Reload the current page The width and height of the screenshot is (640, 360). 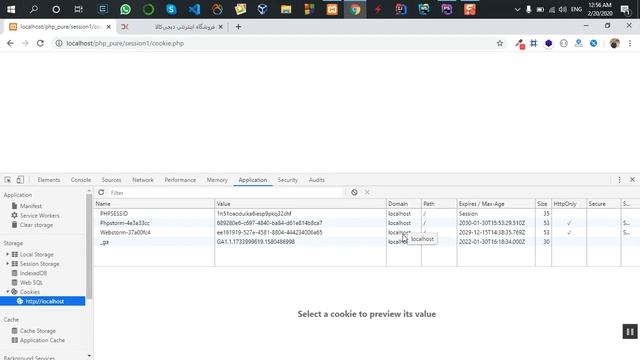40,43
